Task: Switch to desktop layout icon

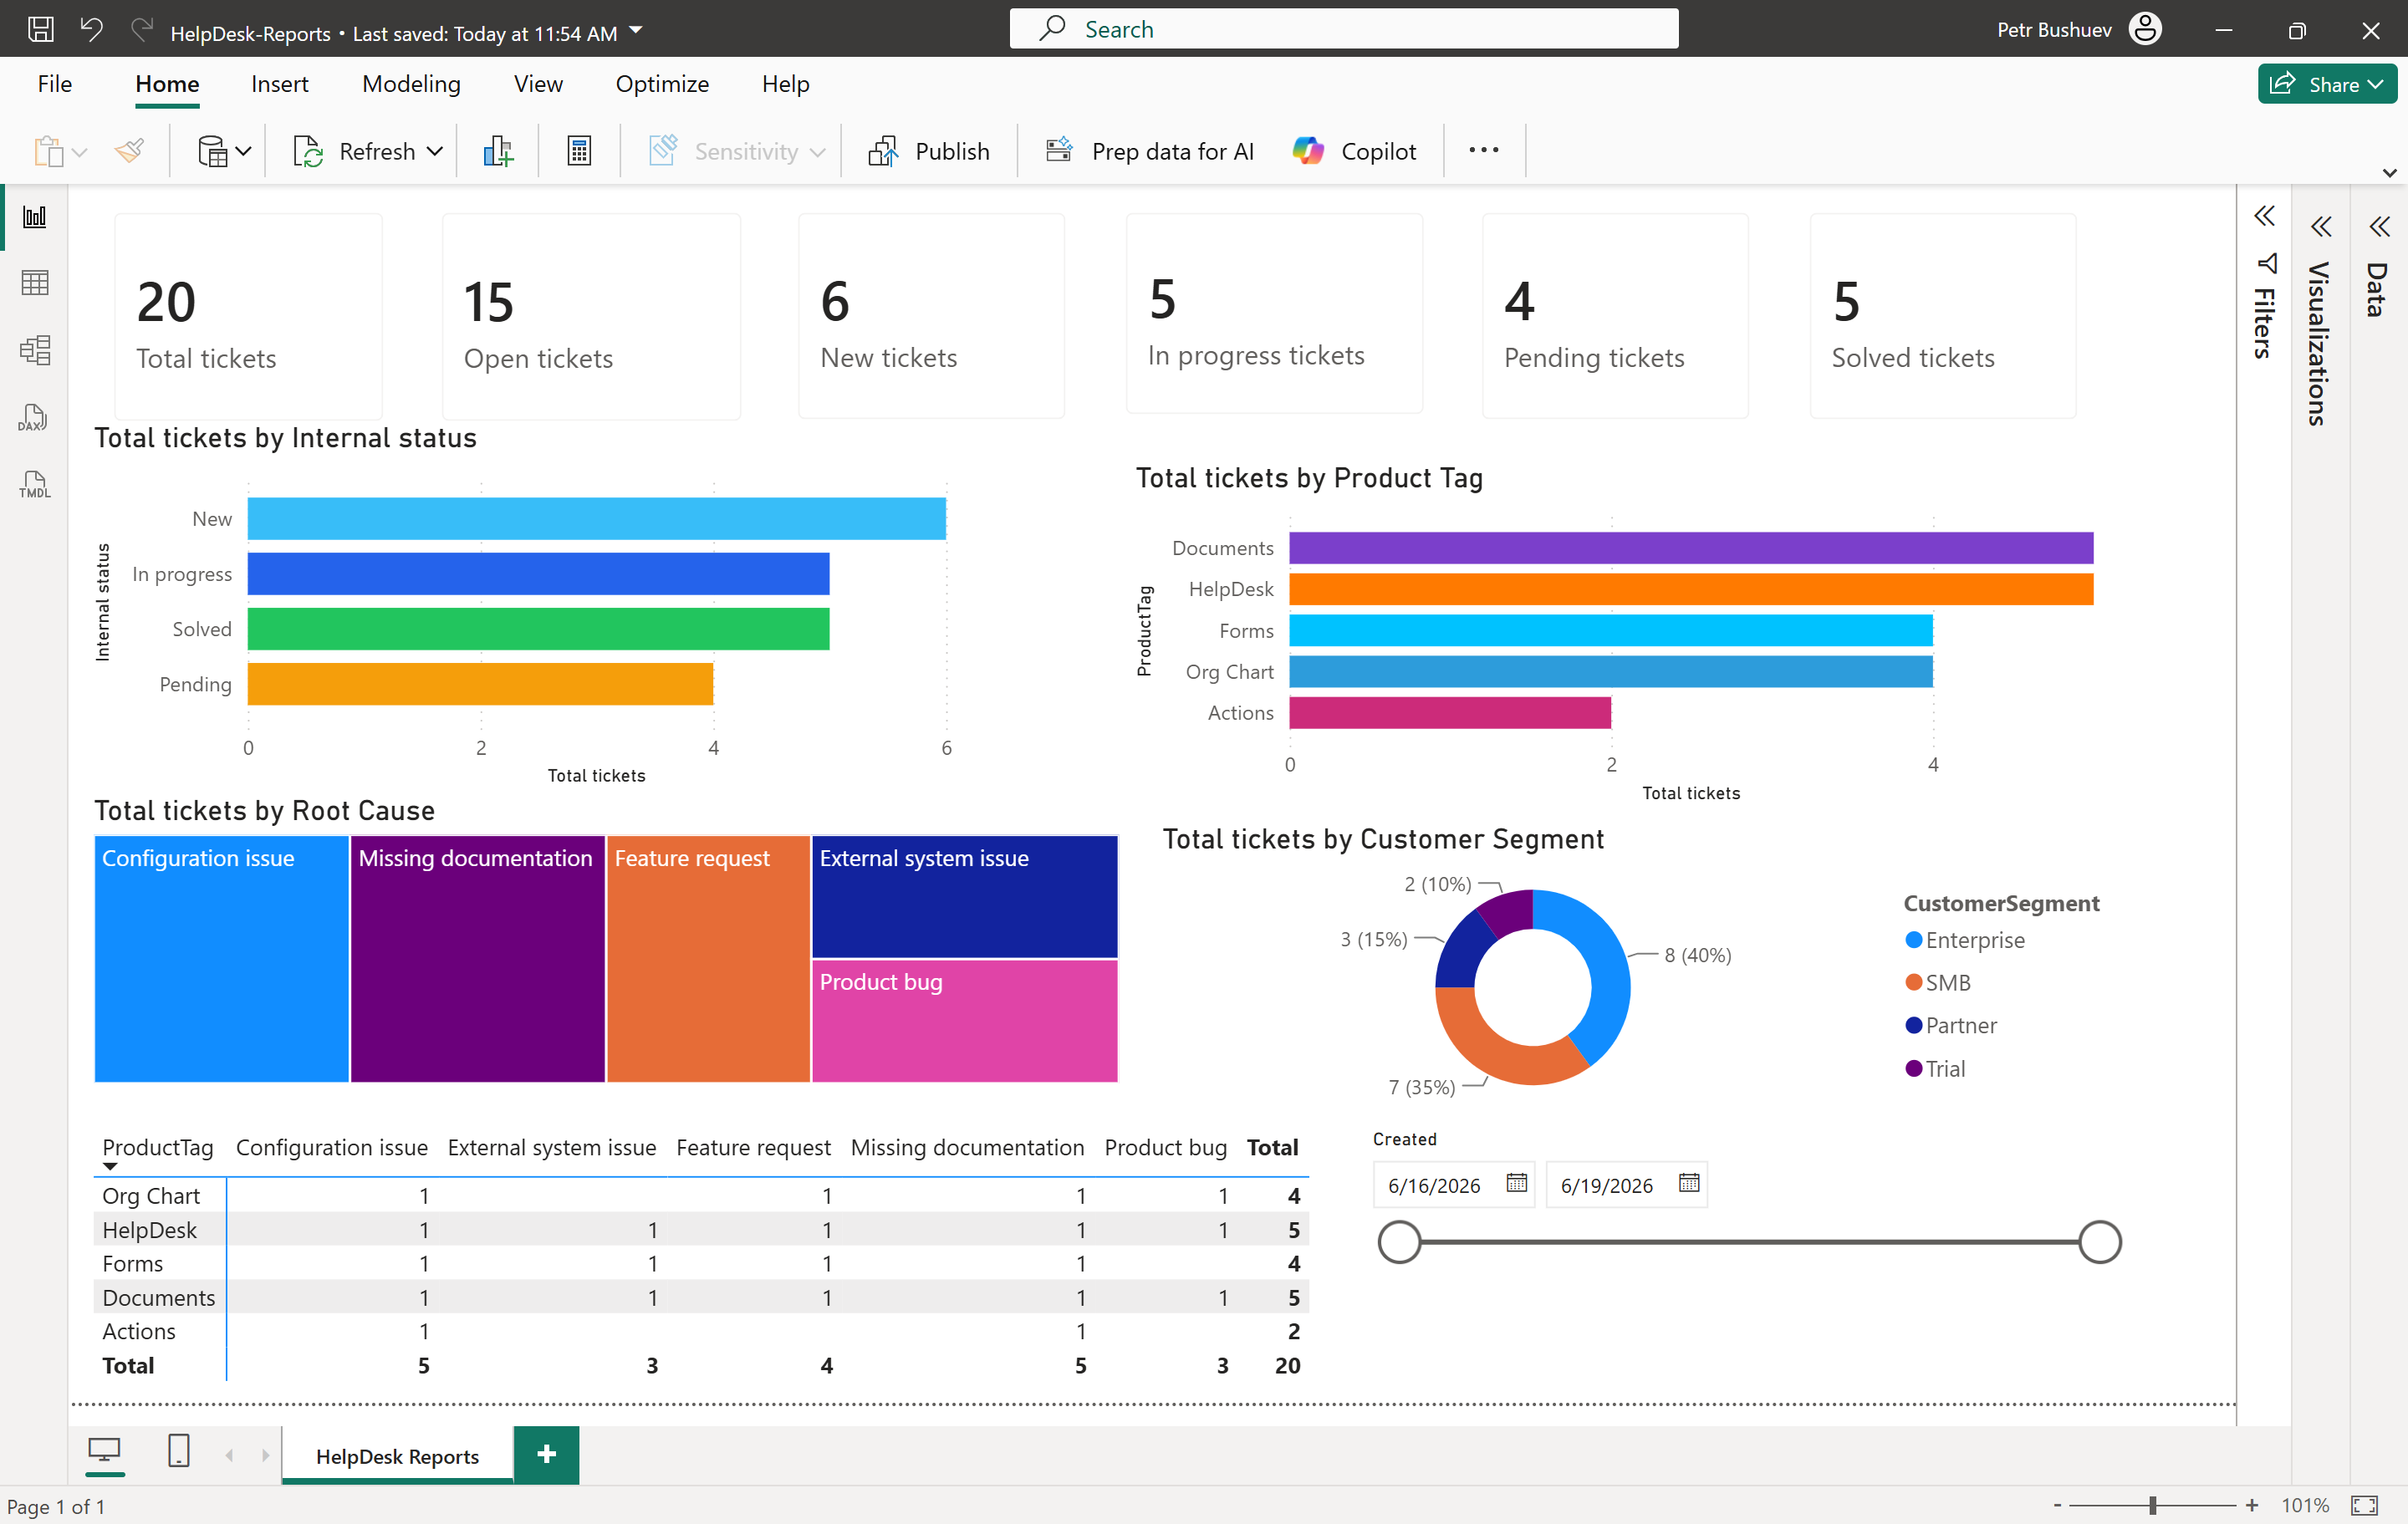Action: (104, 1450)
